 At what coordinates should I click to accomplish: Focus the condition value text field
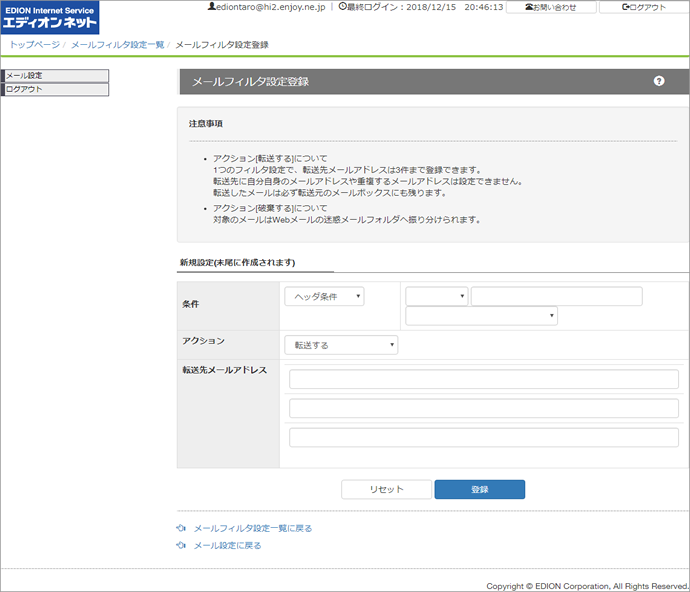tap(556, 296)
